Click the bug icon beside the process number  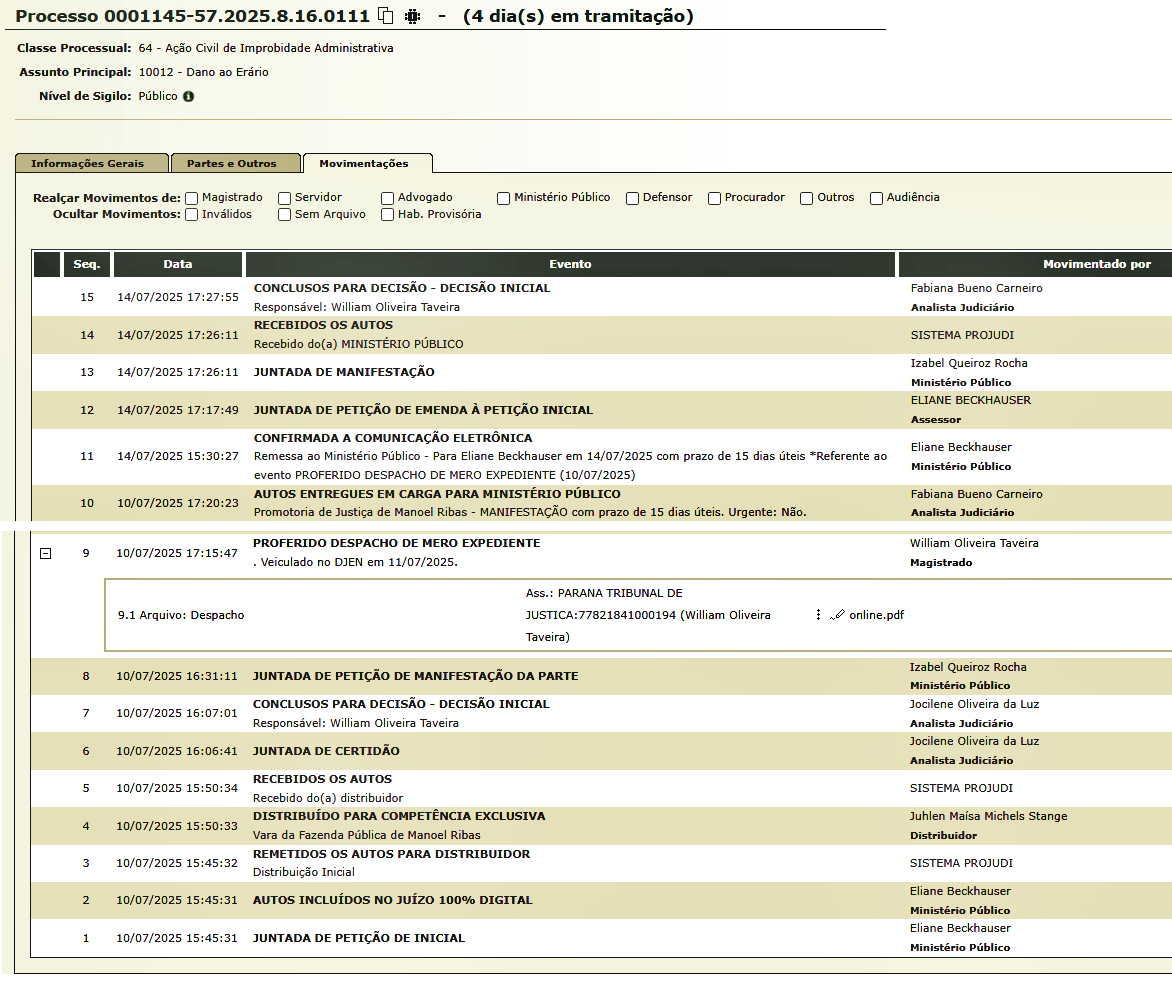tap(413, 16)
